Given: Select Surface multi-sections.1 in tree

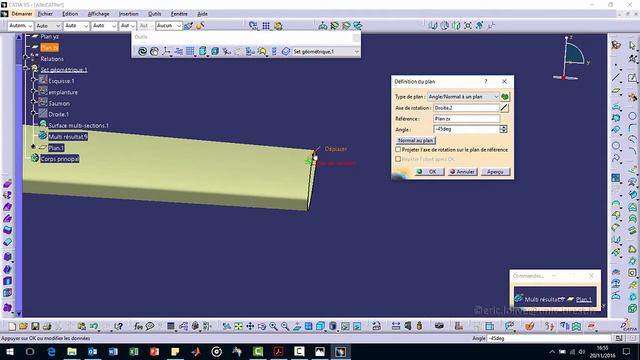Looking at the screenshot, I should [x=78, y=125].
